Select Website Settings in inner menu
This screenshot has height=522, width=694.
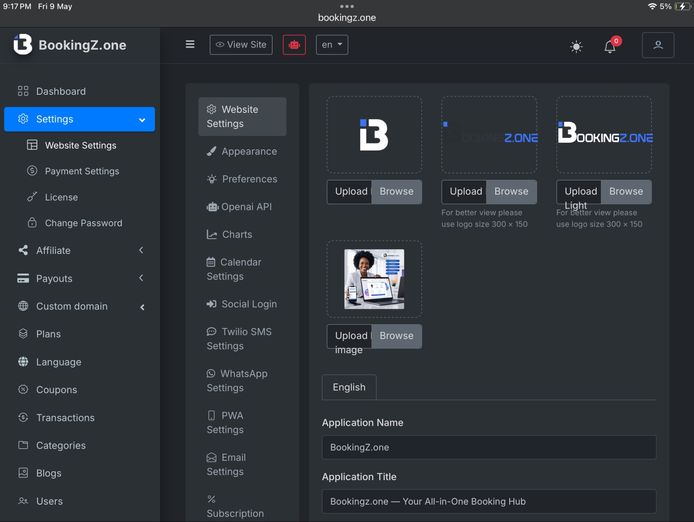tap(242, 116)
